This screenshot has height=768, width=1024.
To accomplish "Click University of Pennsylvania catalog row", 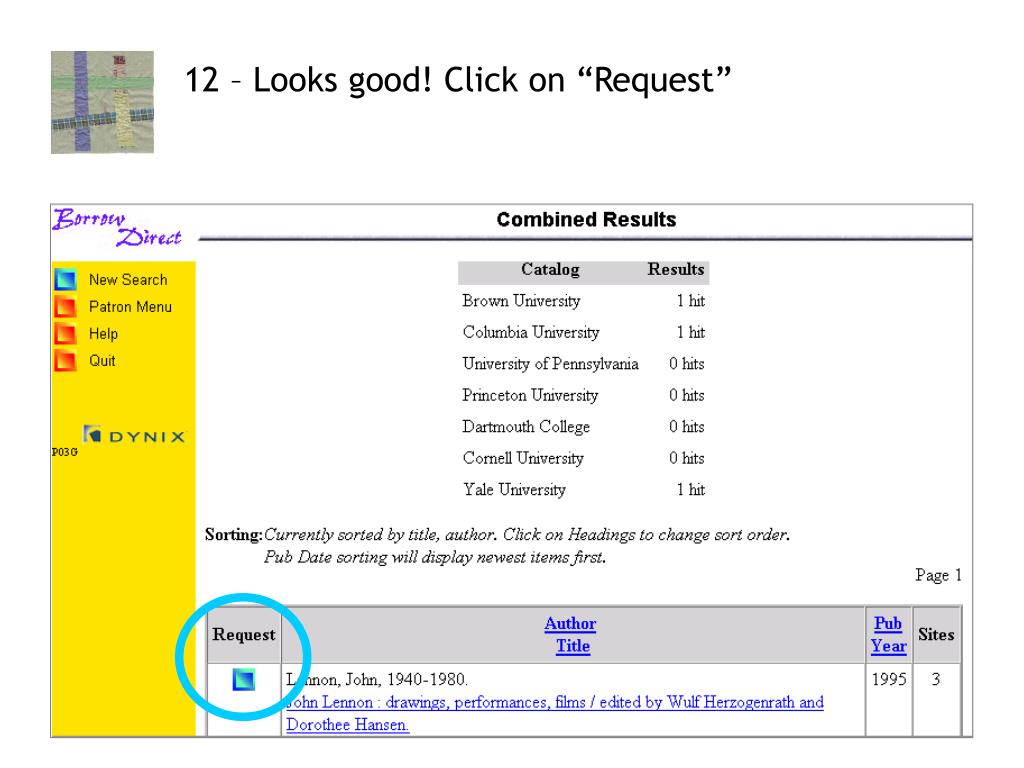I will (x=583, y=363).
